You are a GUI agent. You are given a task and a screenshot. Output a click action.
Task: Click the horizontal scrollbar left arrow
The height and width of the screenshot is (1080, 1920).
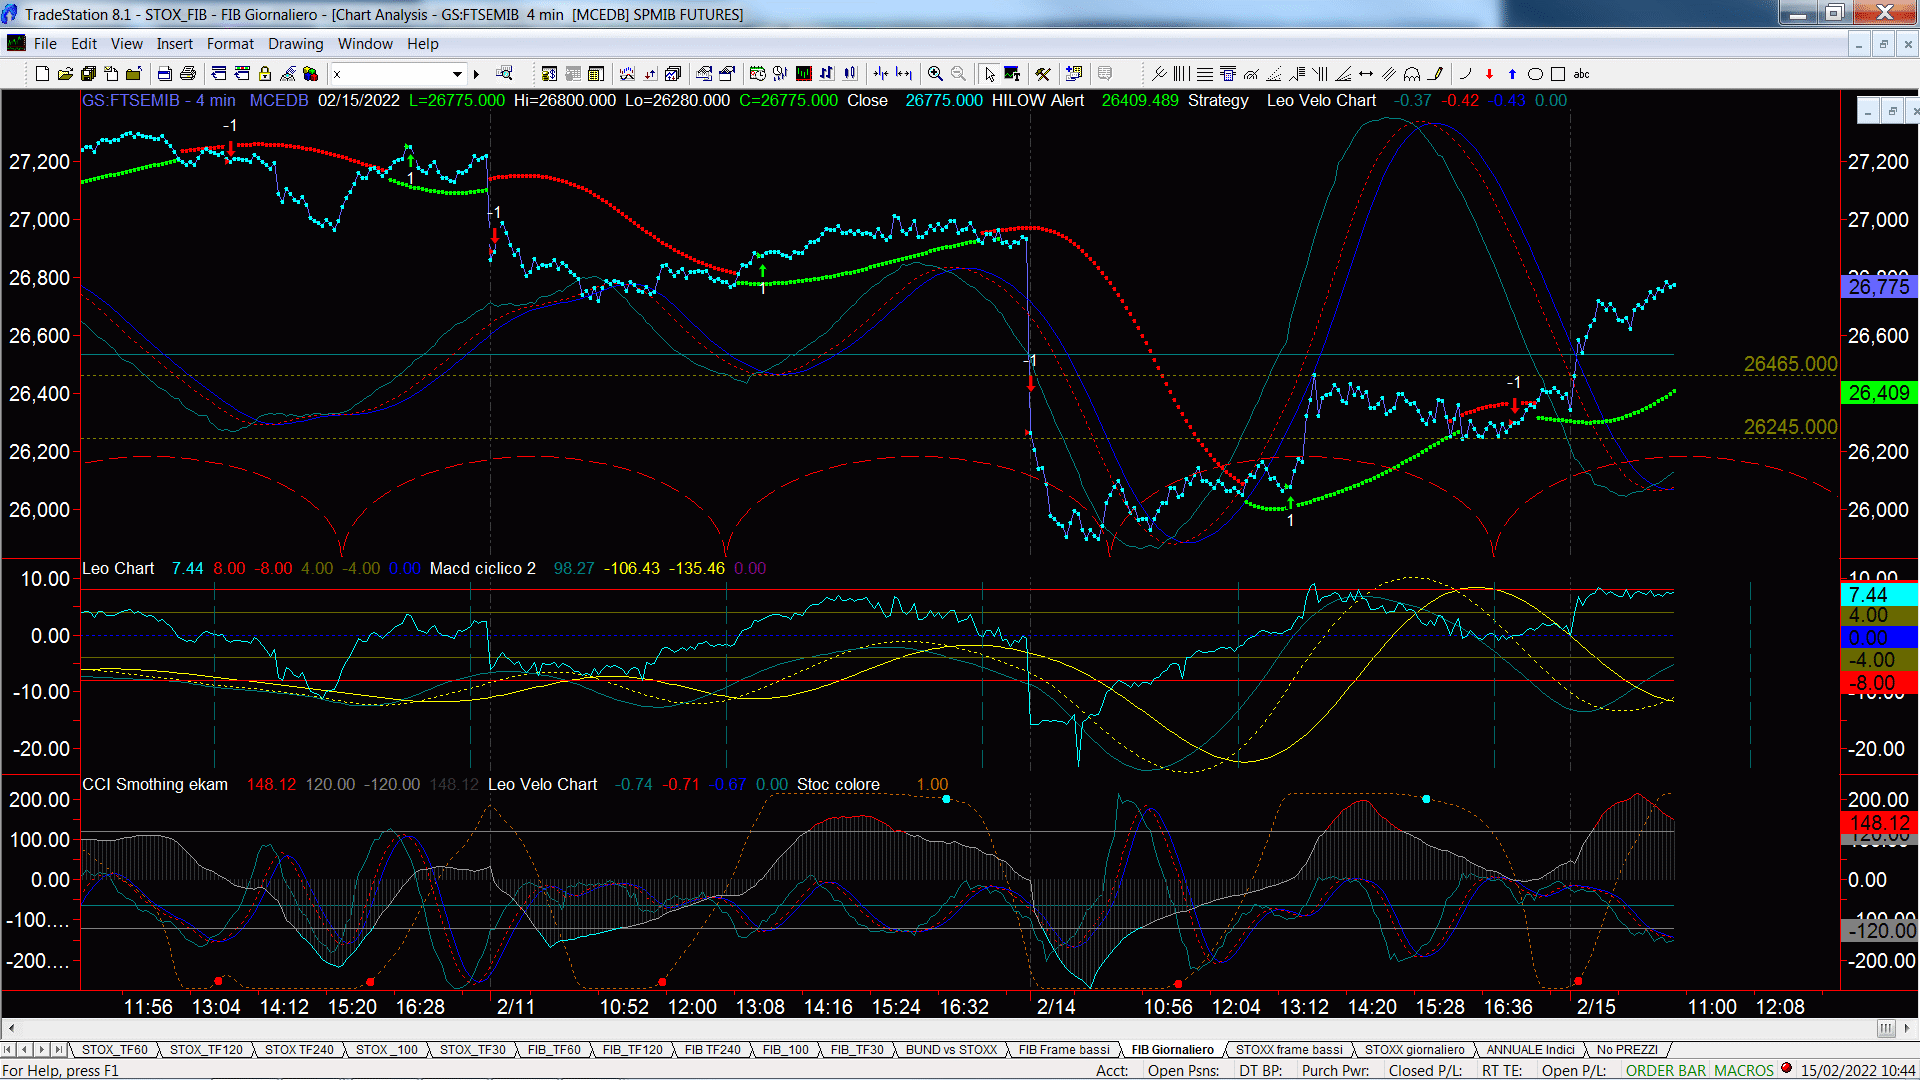11,1028
